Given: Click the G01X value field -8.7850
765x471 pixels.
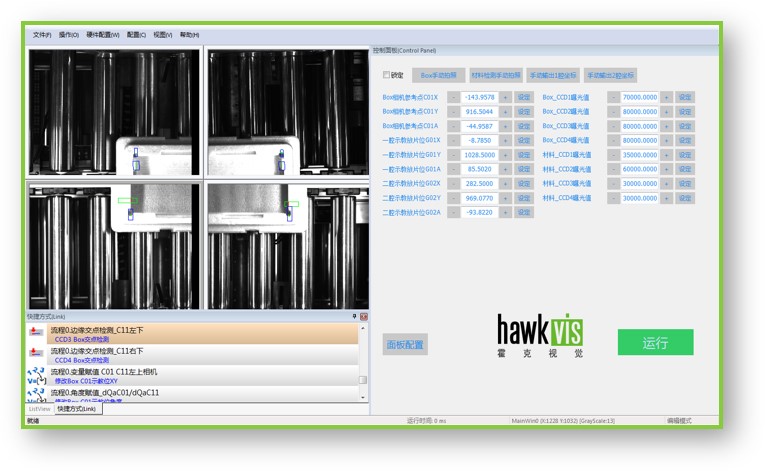Looking at the screenshot, I should [480, 140].
